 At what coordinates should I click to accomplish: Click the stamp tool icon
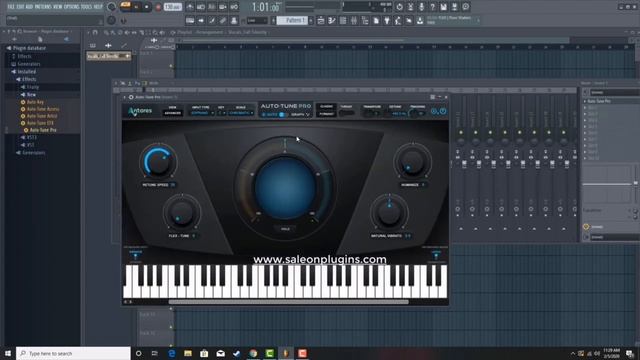click(234, 20)
